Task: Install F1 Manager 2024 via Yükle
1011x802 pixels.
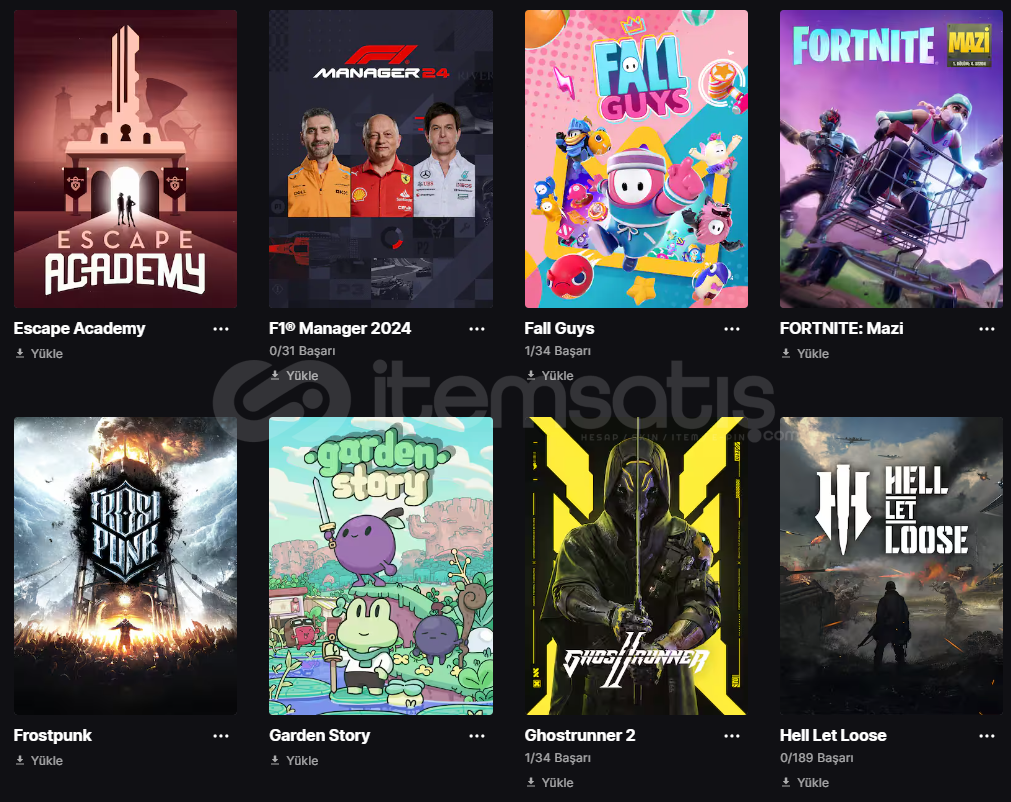Action: click(x=294, y=375)
